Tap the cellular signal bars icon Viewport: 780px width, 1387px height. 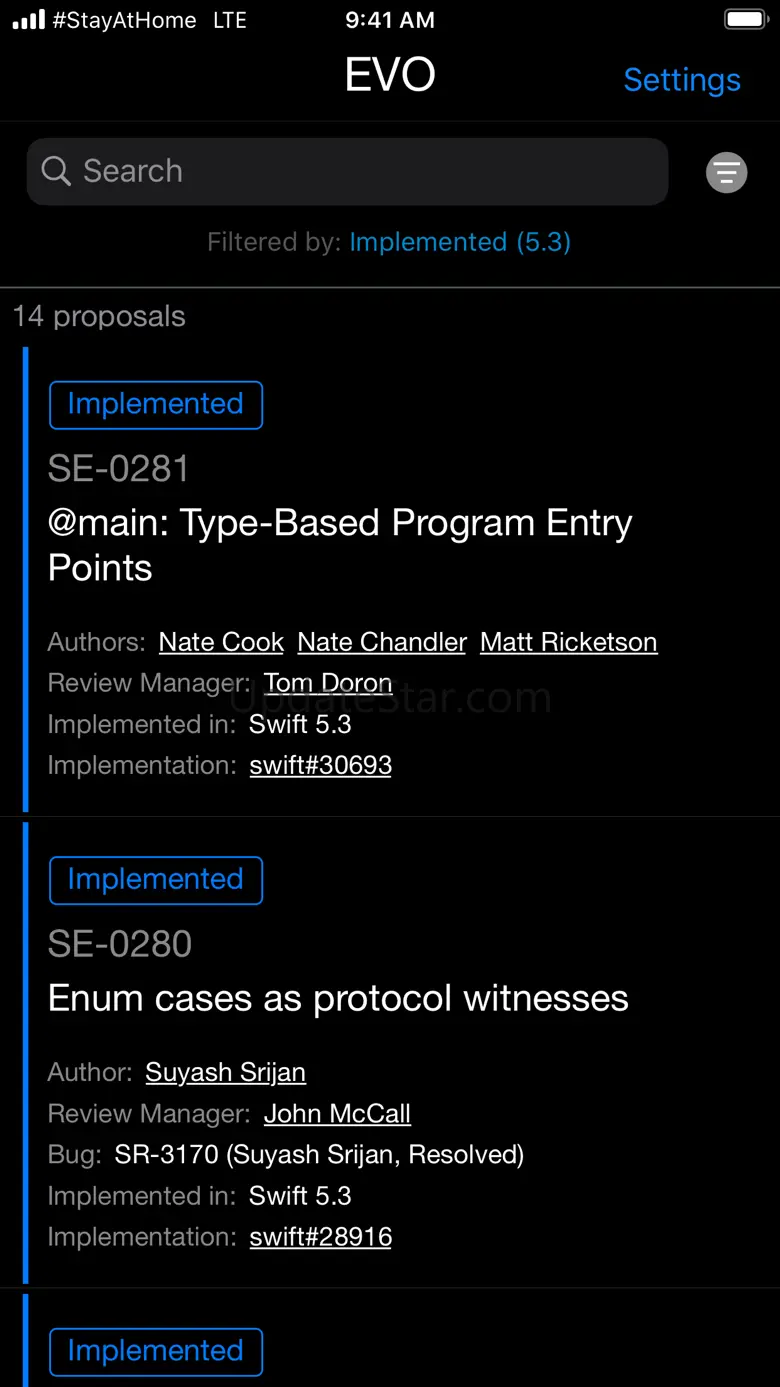click(x=29, y=20)
